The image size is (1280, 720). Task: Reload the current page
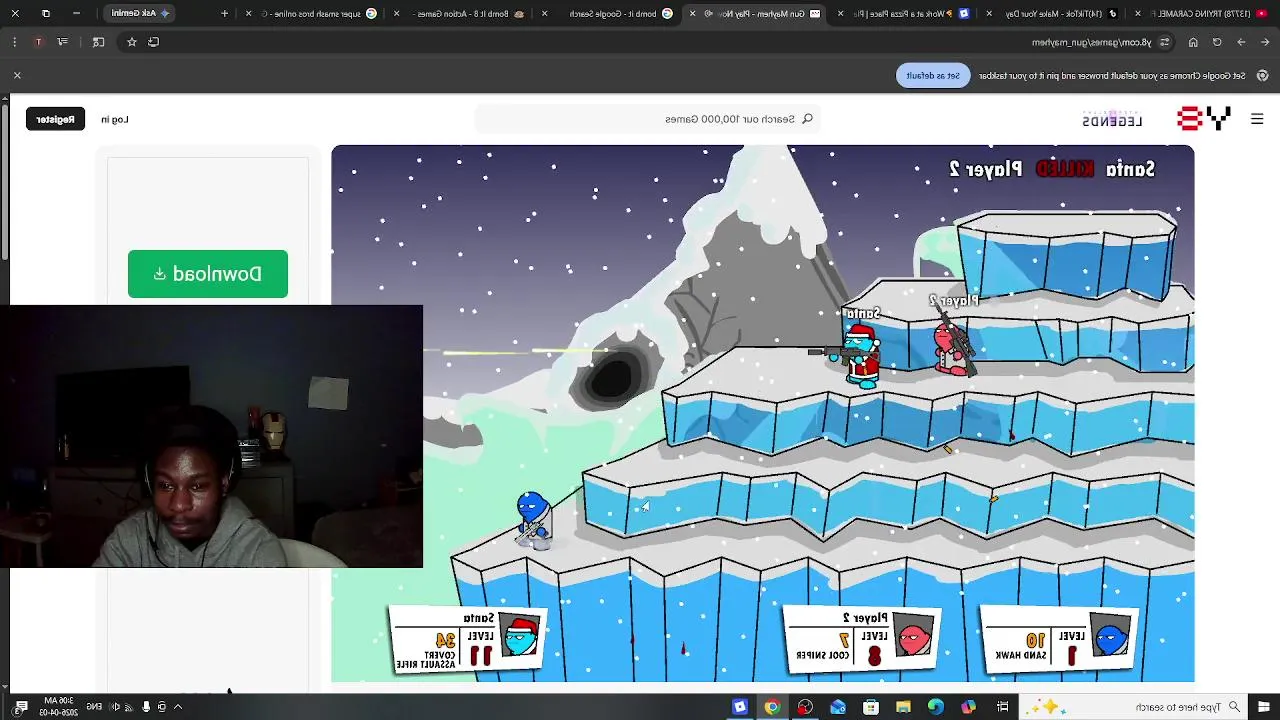pos(1217,42)
